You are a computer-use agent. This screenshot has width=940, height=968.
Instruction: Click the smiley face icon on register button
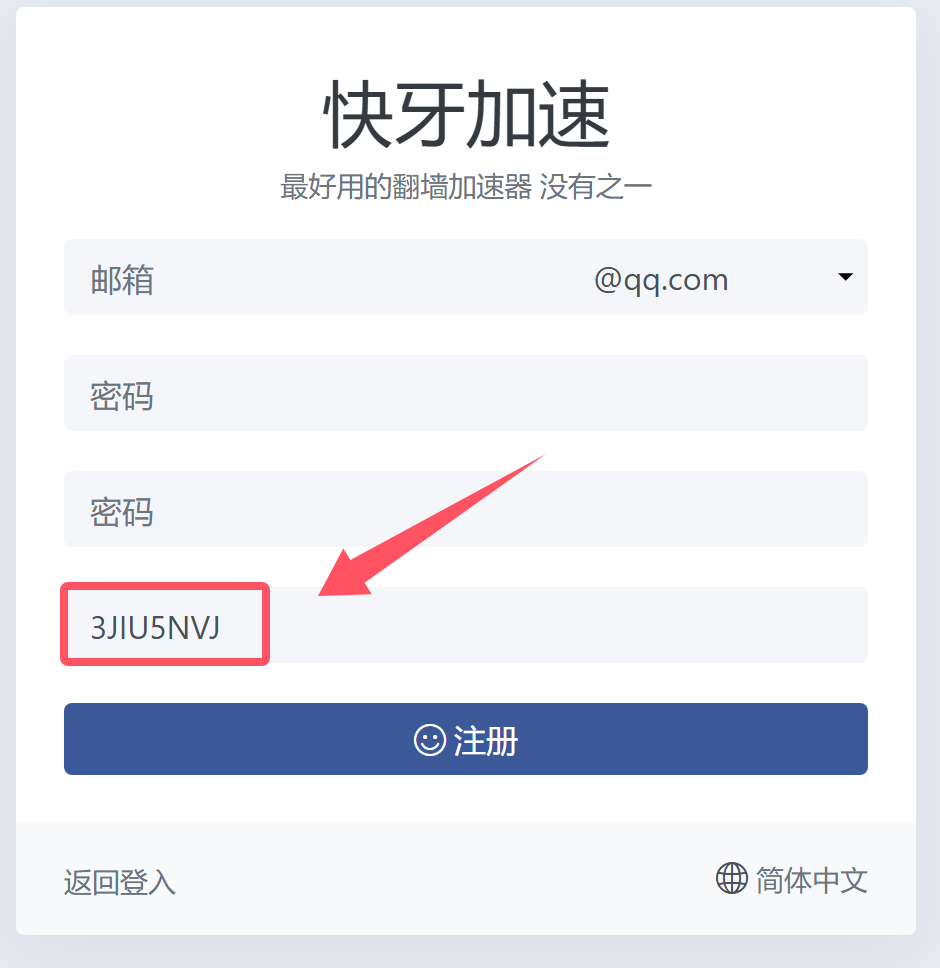pyautogui.click(x=430, y=740)
